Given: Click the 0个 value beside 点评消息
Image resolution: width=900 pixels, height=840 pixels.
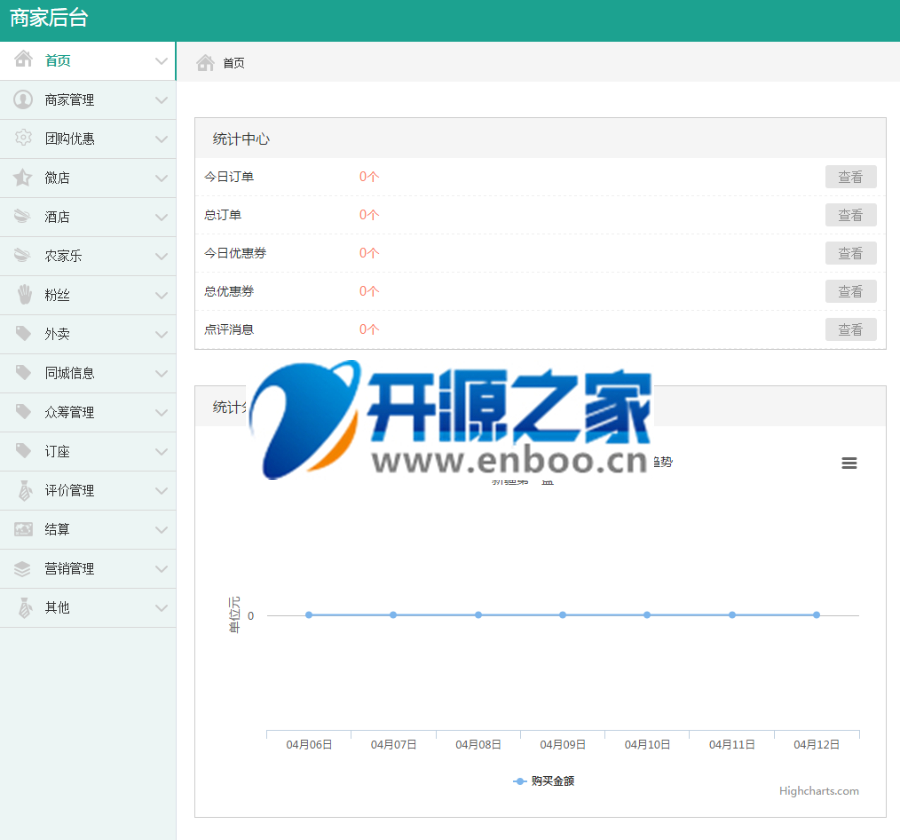Looking at the screenshot, I should (369, 330).
